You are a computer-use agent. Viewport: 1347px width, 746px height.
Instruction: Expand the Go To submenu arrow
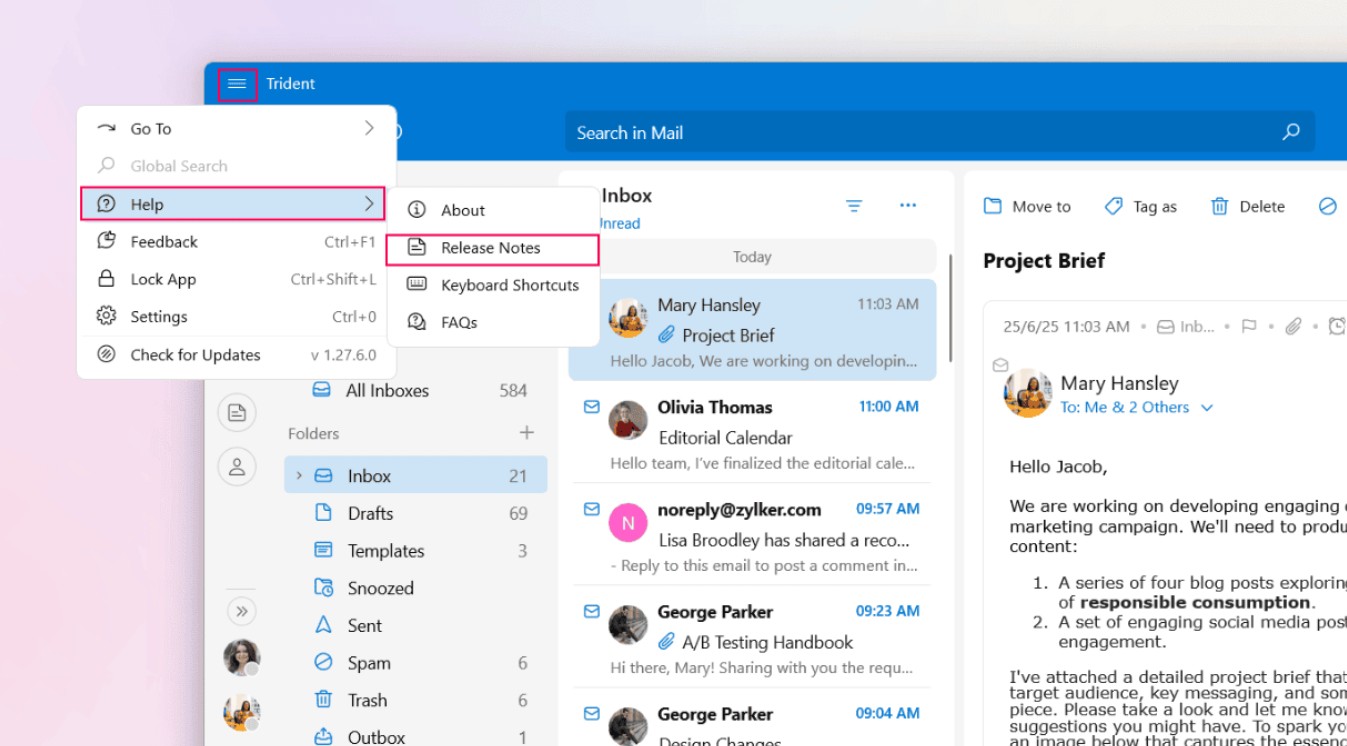[369, 128]
